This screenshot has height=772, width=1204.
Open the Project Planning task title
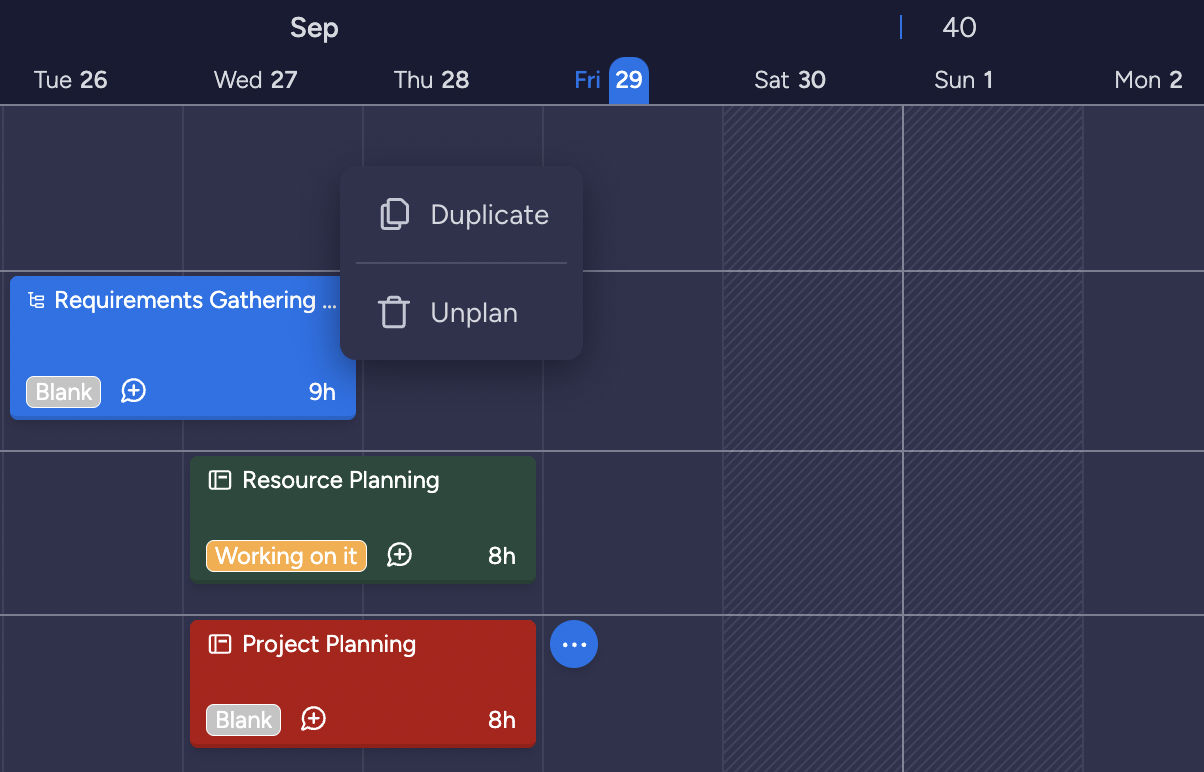click(x=329, y=644)
